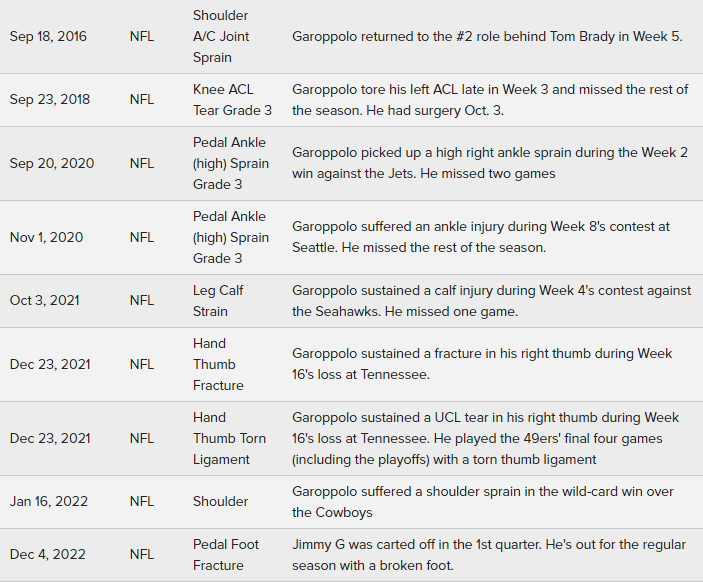
Task: Click the Sep 20, 2020 date cell
Action: pyautogui.click(x=51, y=163)
